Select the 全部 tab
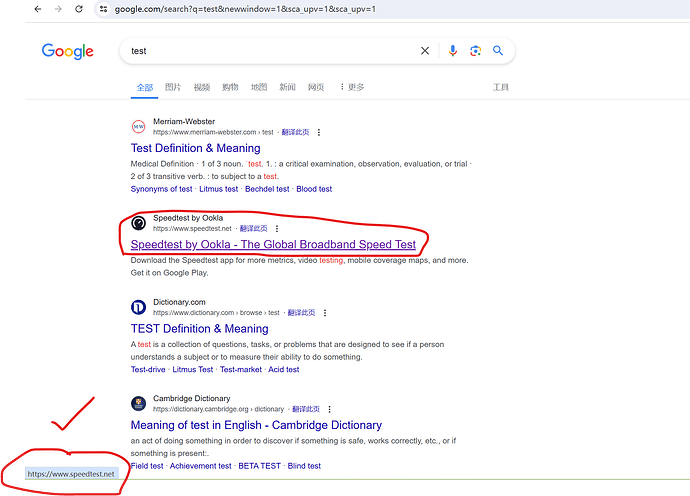Screen dimensions: 690x496 (144, 87)
